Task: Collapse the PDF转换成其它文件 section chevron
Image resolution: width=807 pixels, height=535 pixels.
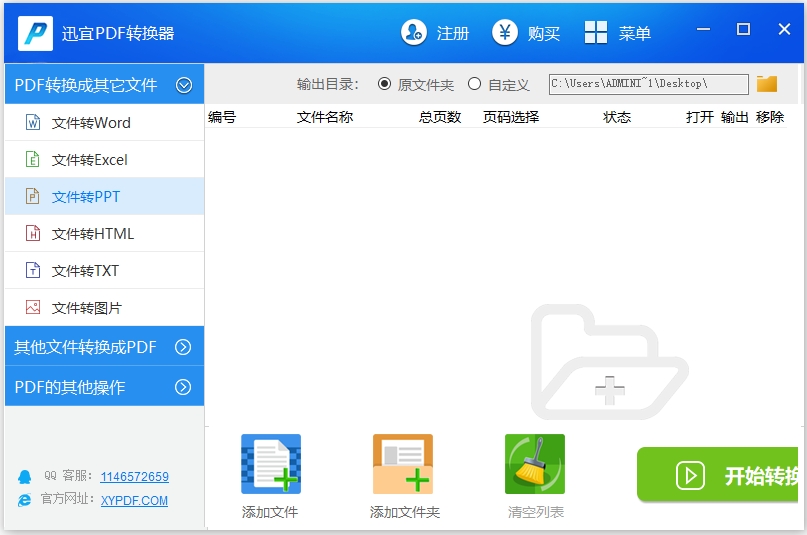Action: pos(184,85)
